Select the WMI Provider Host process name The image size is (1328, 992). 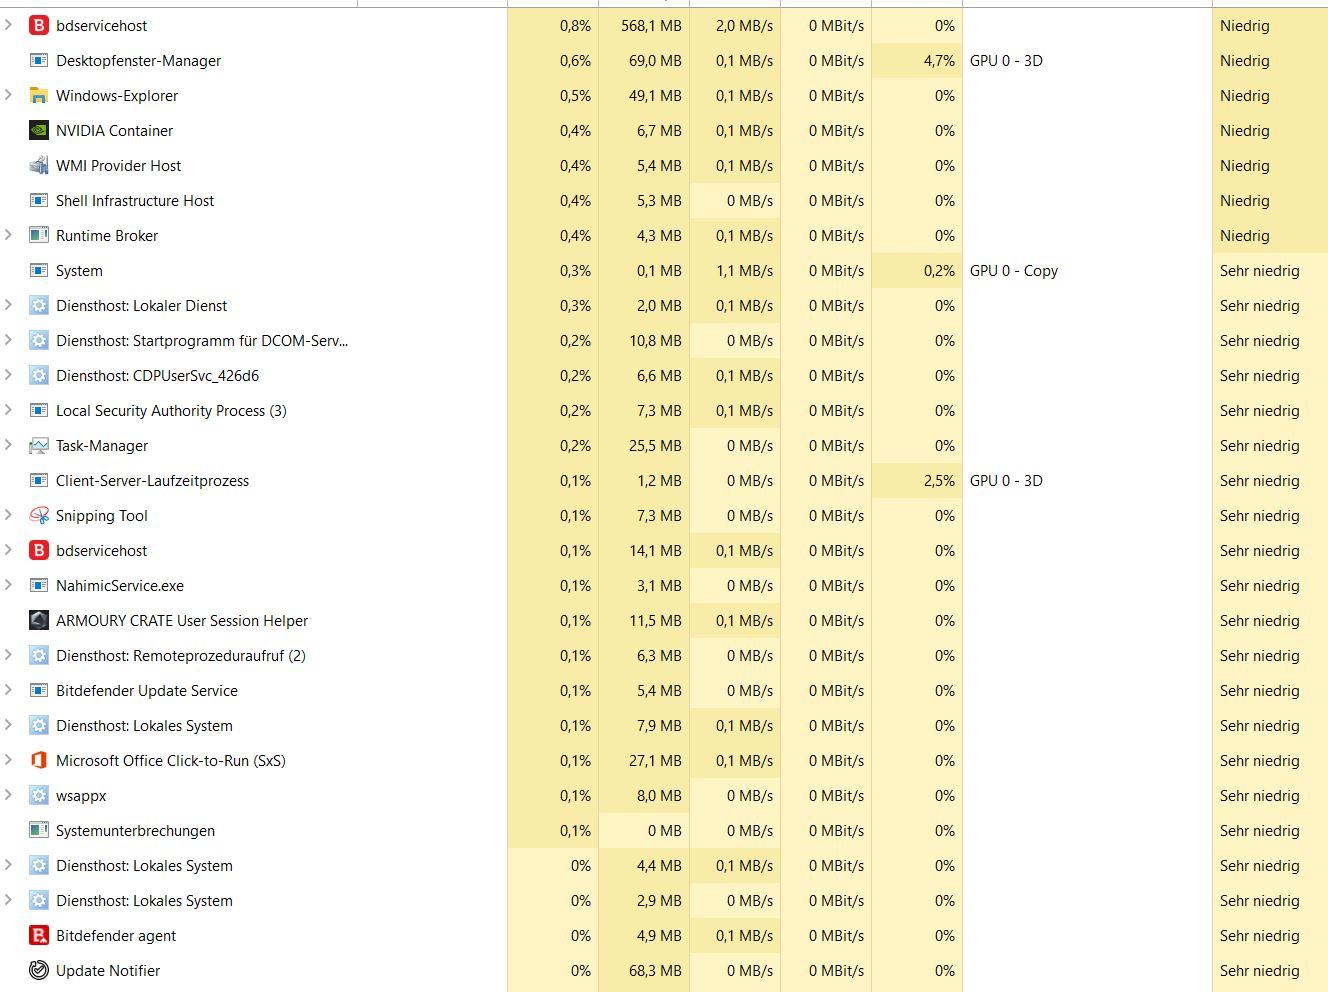[x=118, y=166]
